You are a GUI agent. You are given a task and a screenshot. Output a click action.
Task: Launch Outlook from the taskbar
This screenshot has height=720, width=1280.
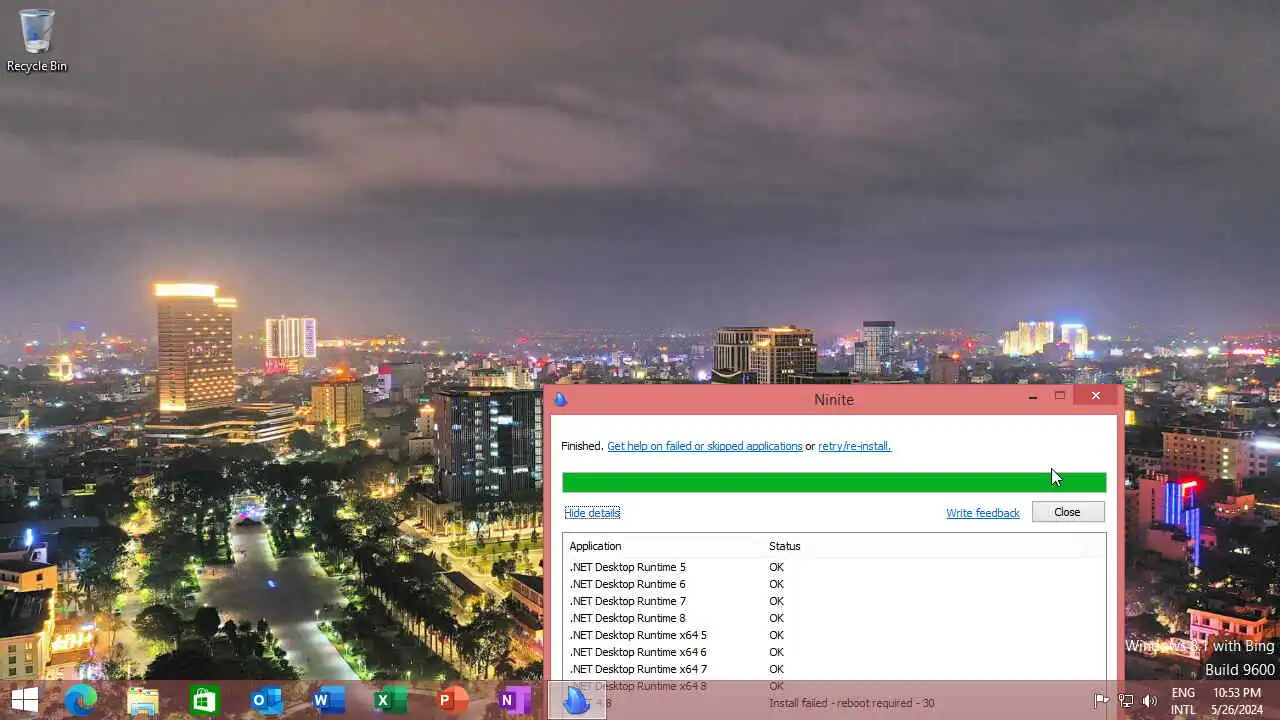tap(267, 700)
